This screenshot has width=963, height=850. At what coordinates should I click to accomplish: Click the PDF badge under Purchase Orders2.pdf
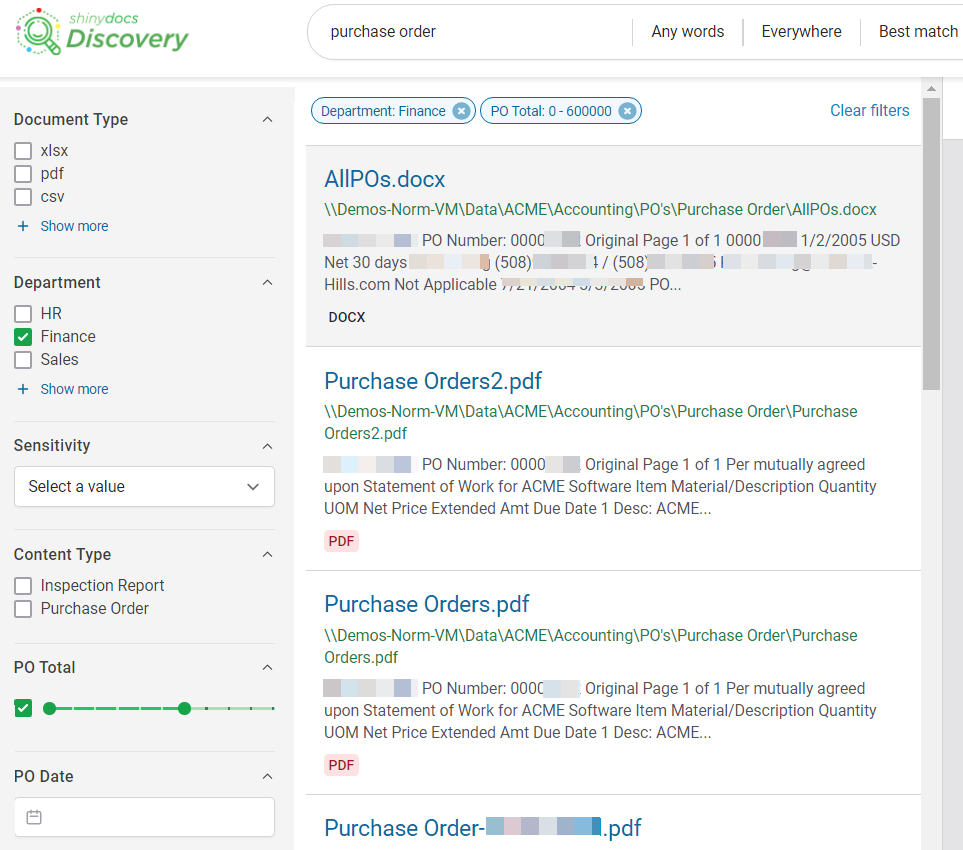[341, 541]
